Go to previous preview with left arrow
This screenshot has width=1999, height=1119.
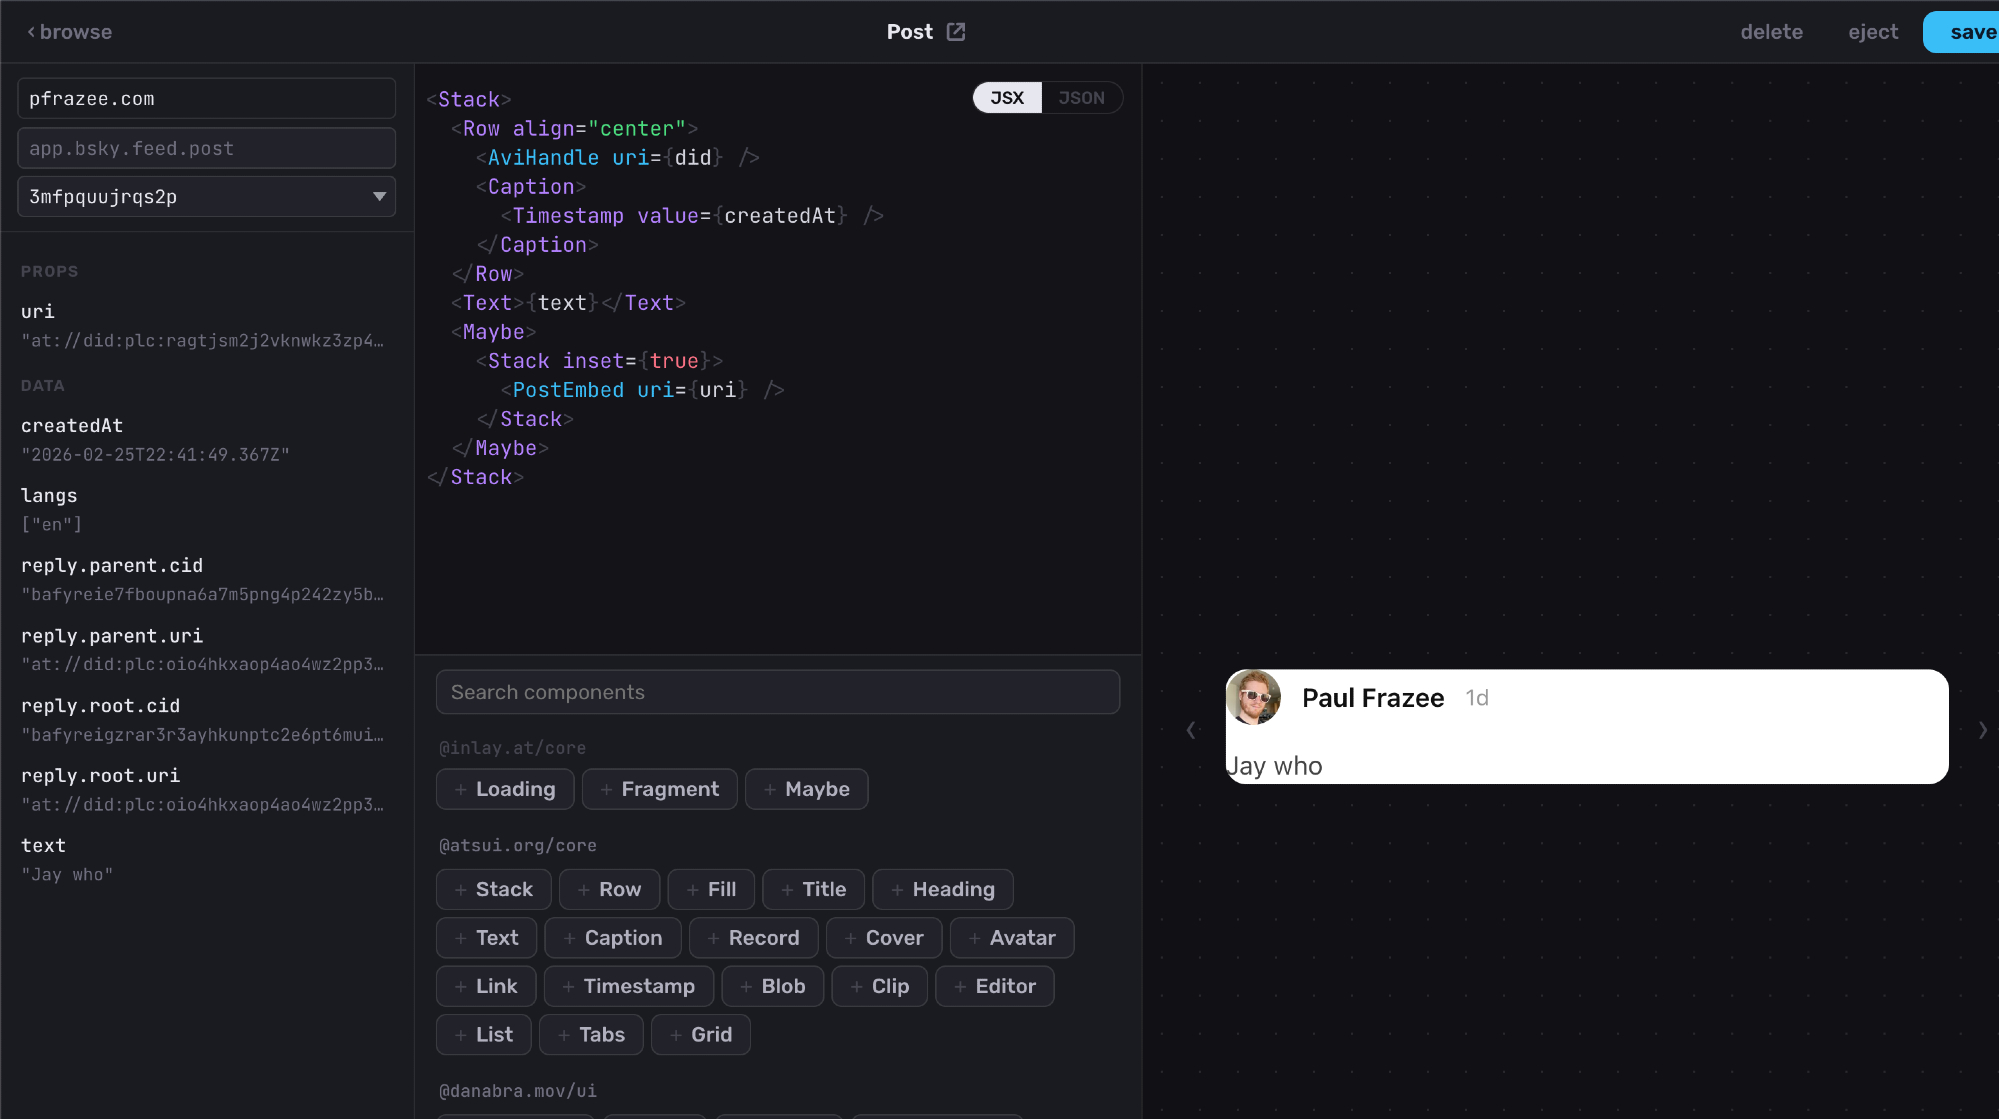[1190, 730]
